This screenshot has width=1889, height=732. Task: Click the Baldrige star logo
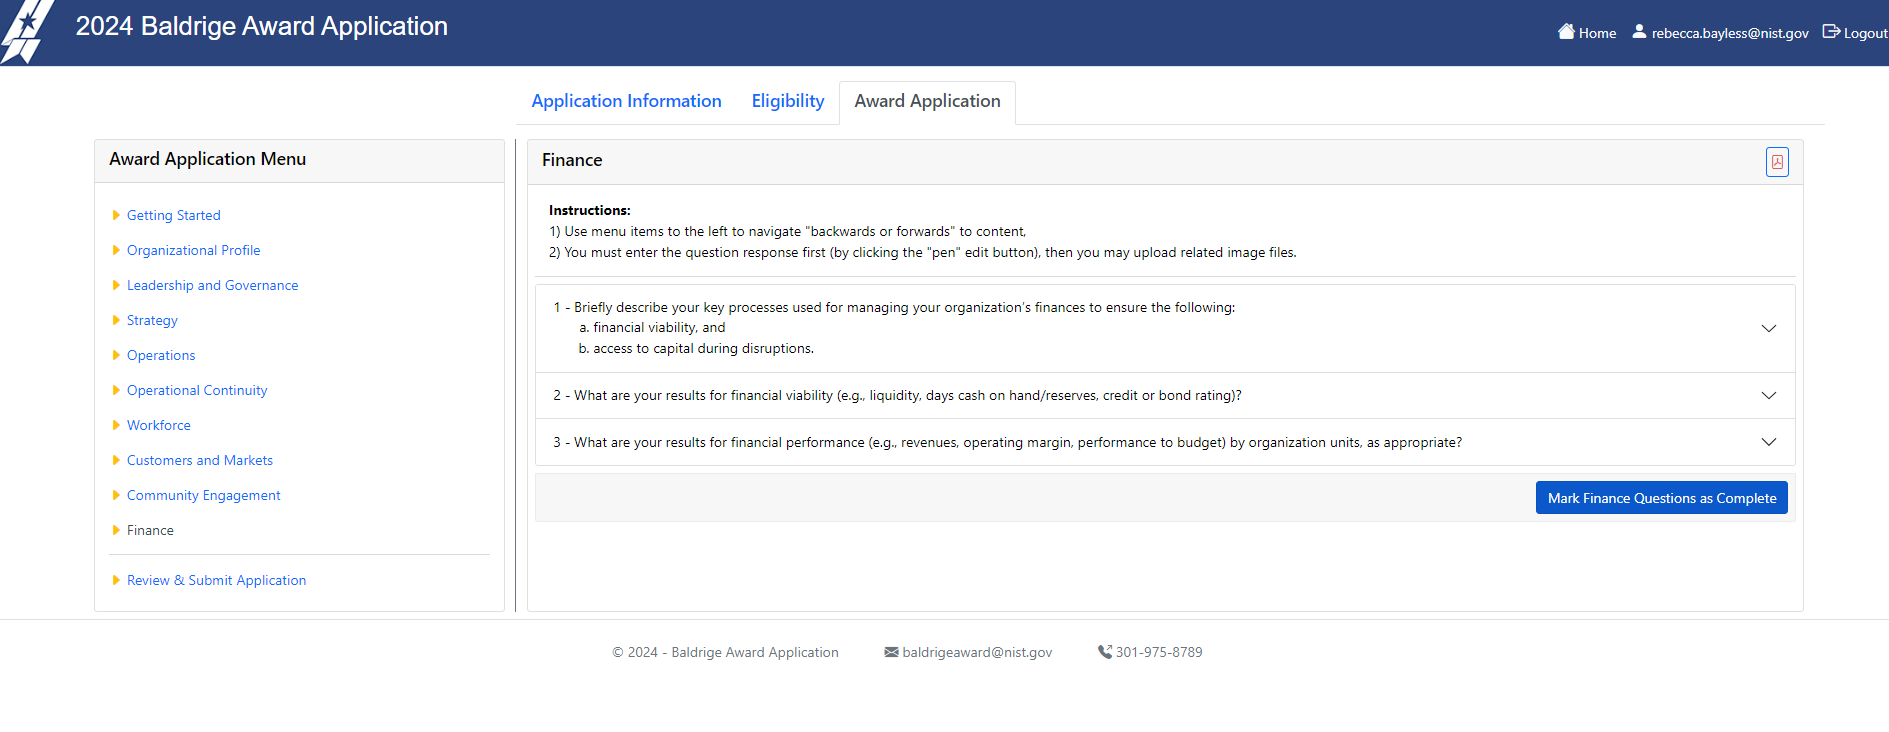coord(26,32)
